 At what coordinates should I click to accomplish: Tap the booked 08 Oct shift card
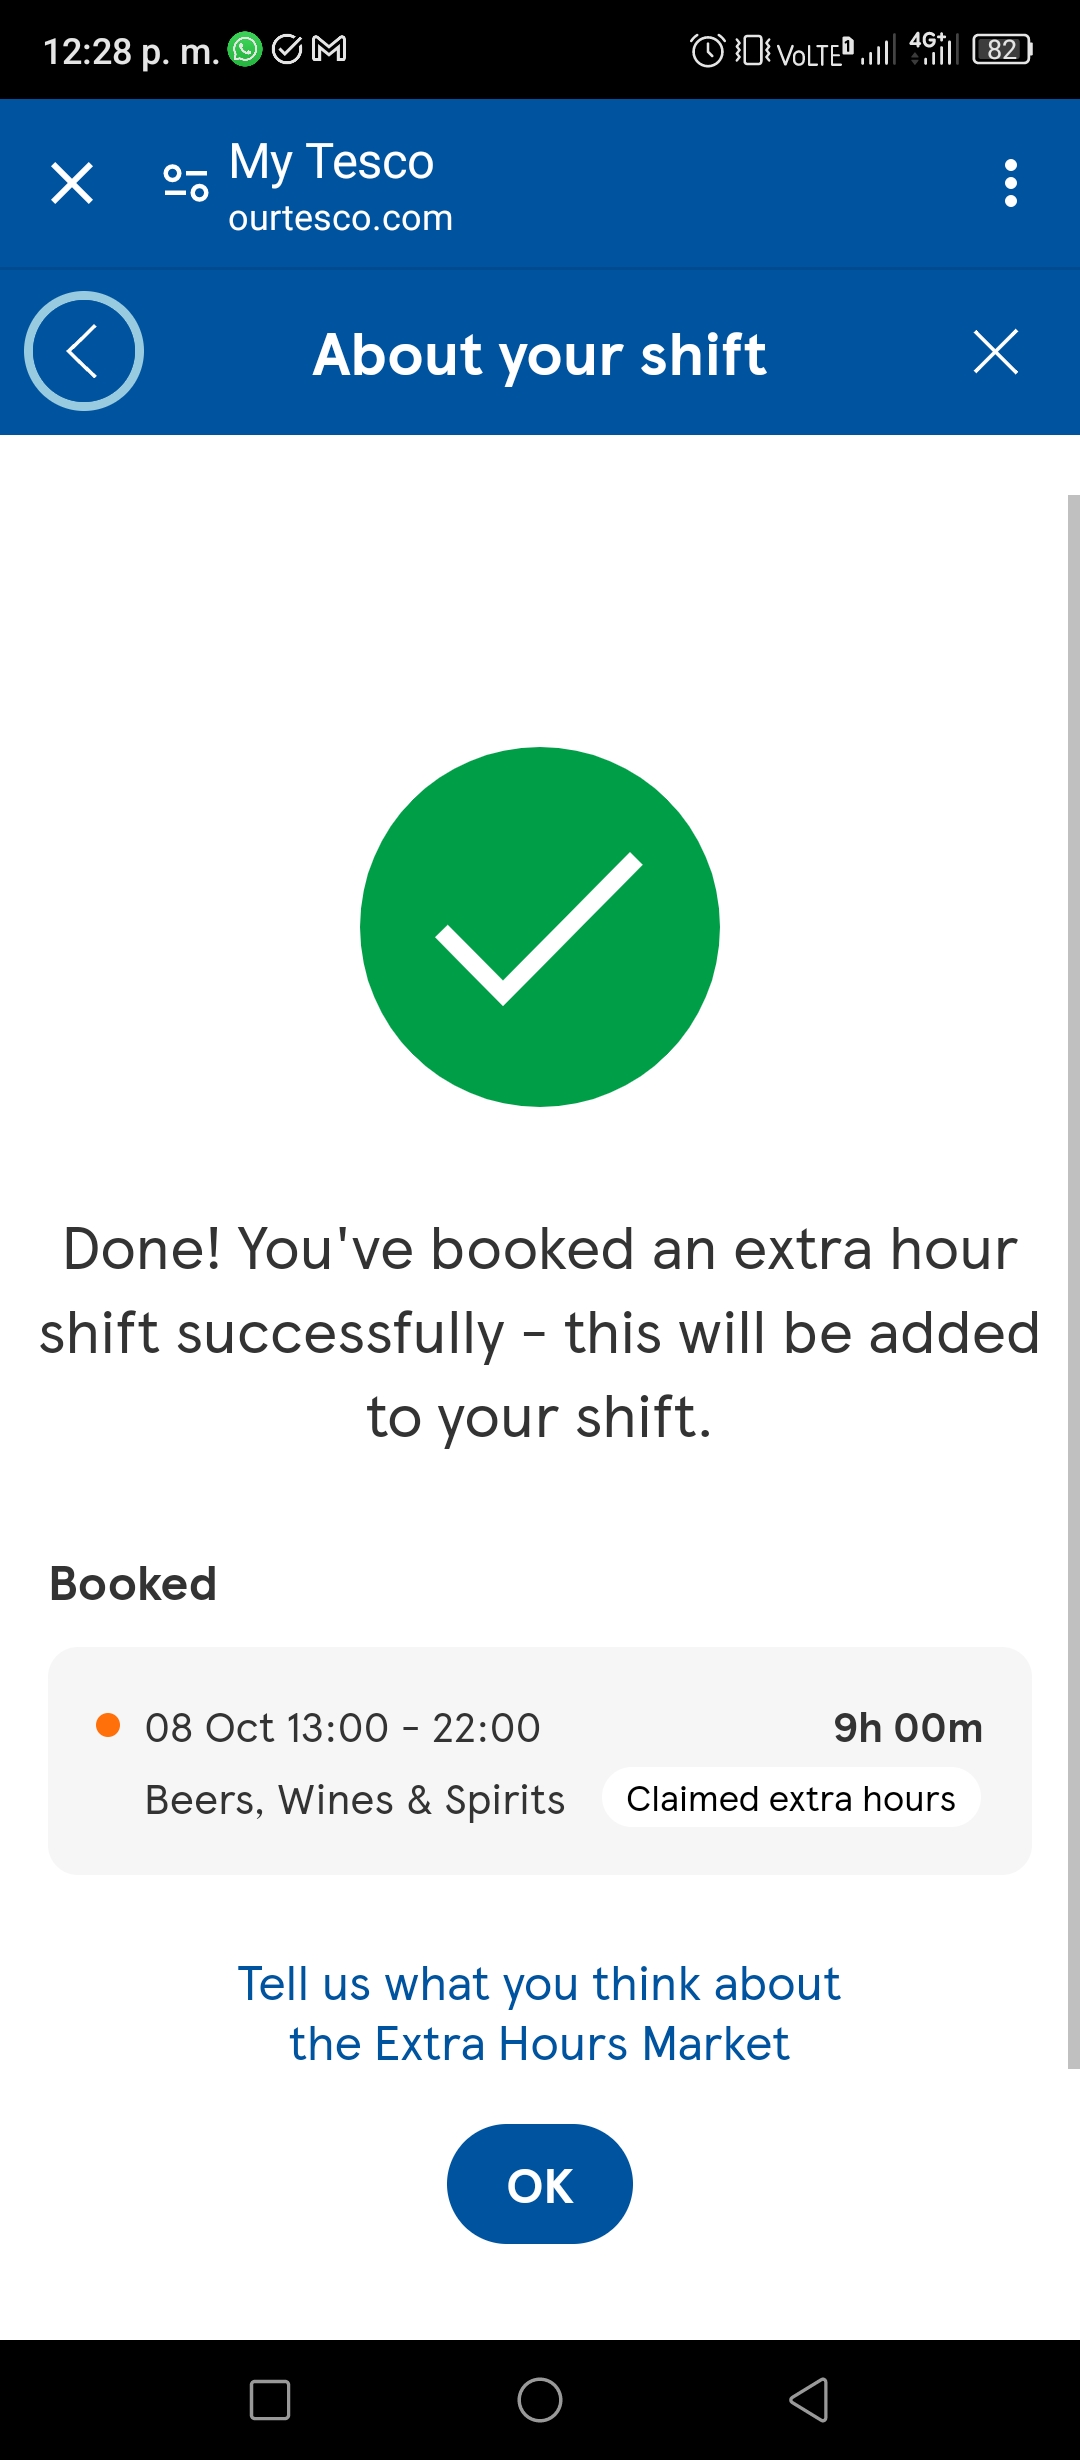[540, 1761]
